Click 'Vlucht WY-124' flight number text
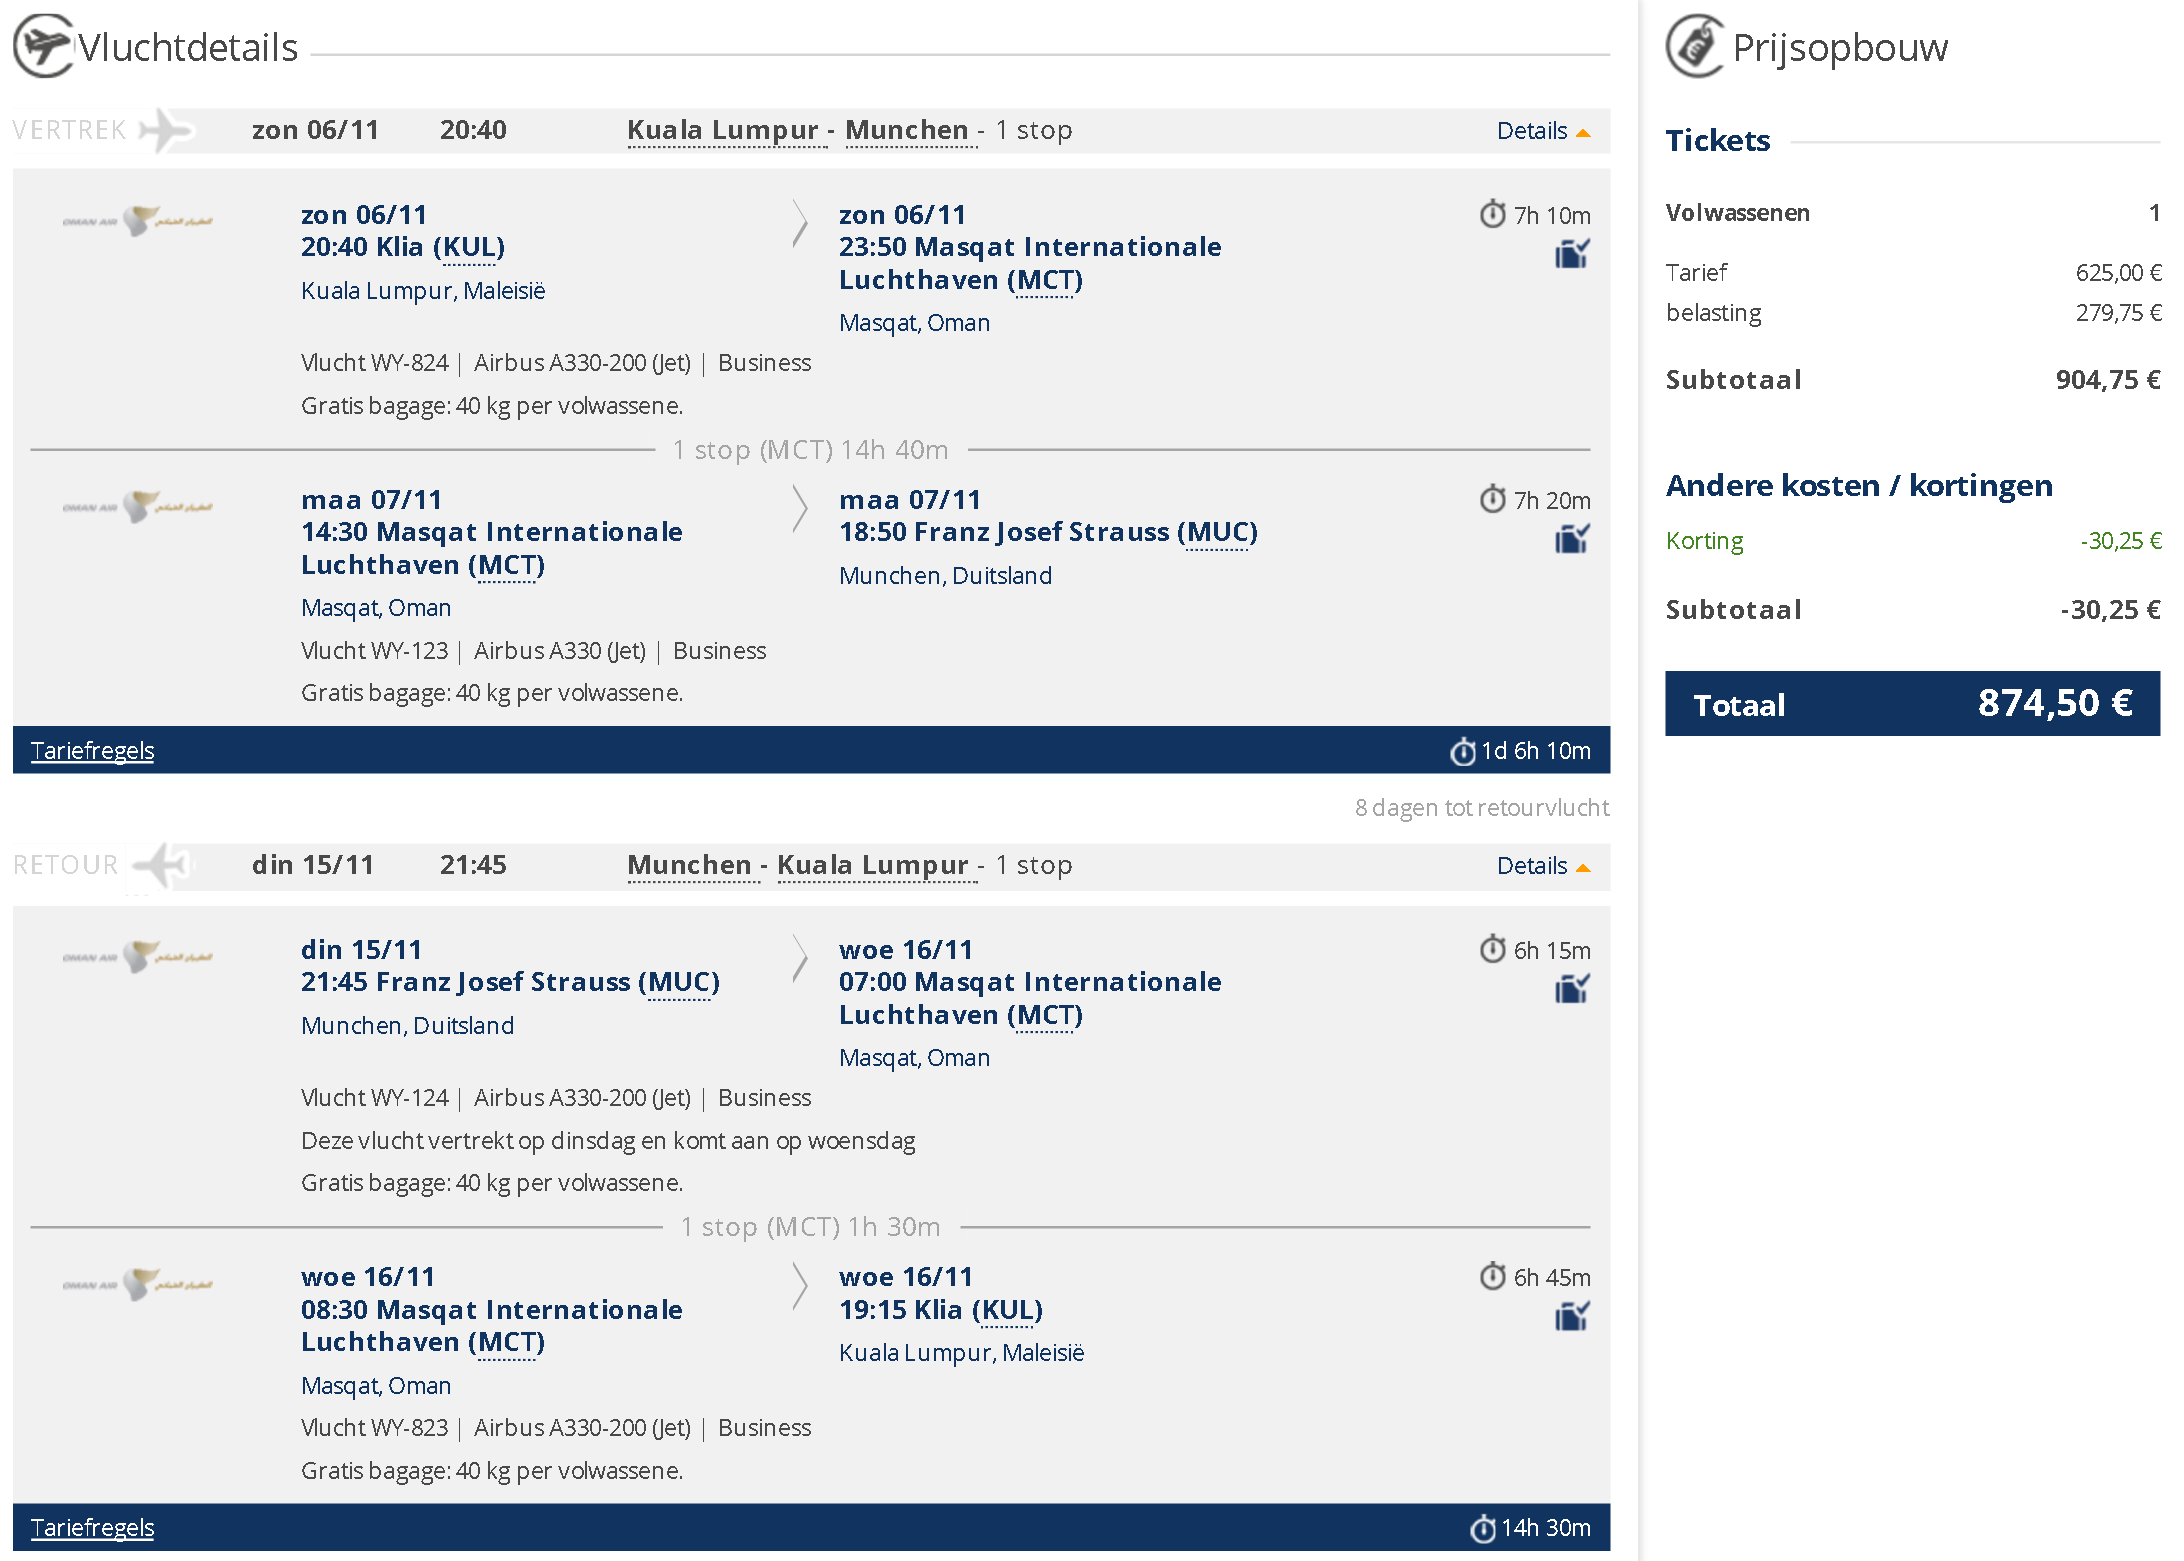2184x1561 pixels. pos(375,1098)
